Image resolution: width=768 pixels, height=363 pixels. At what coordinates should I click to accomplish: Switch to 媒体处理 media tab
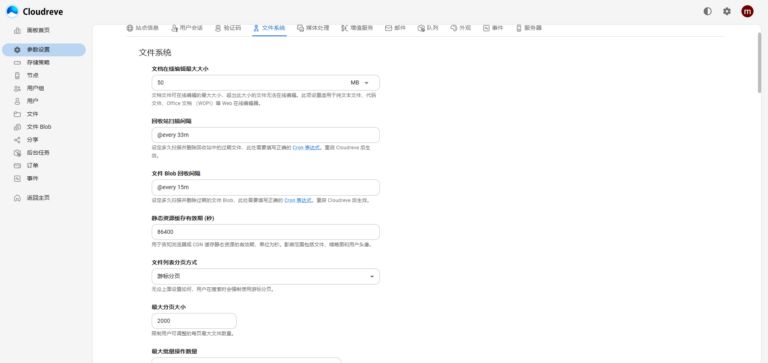pyautogui.click(x=313, y=28)
